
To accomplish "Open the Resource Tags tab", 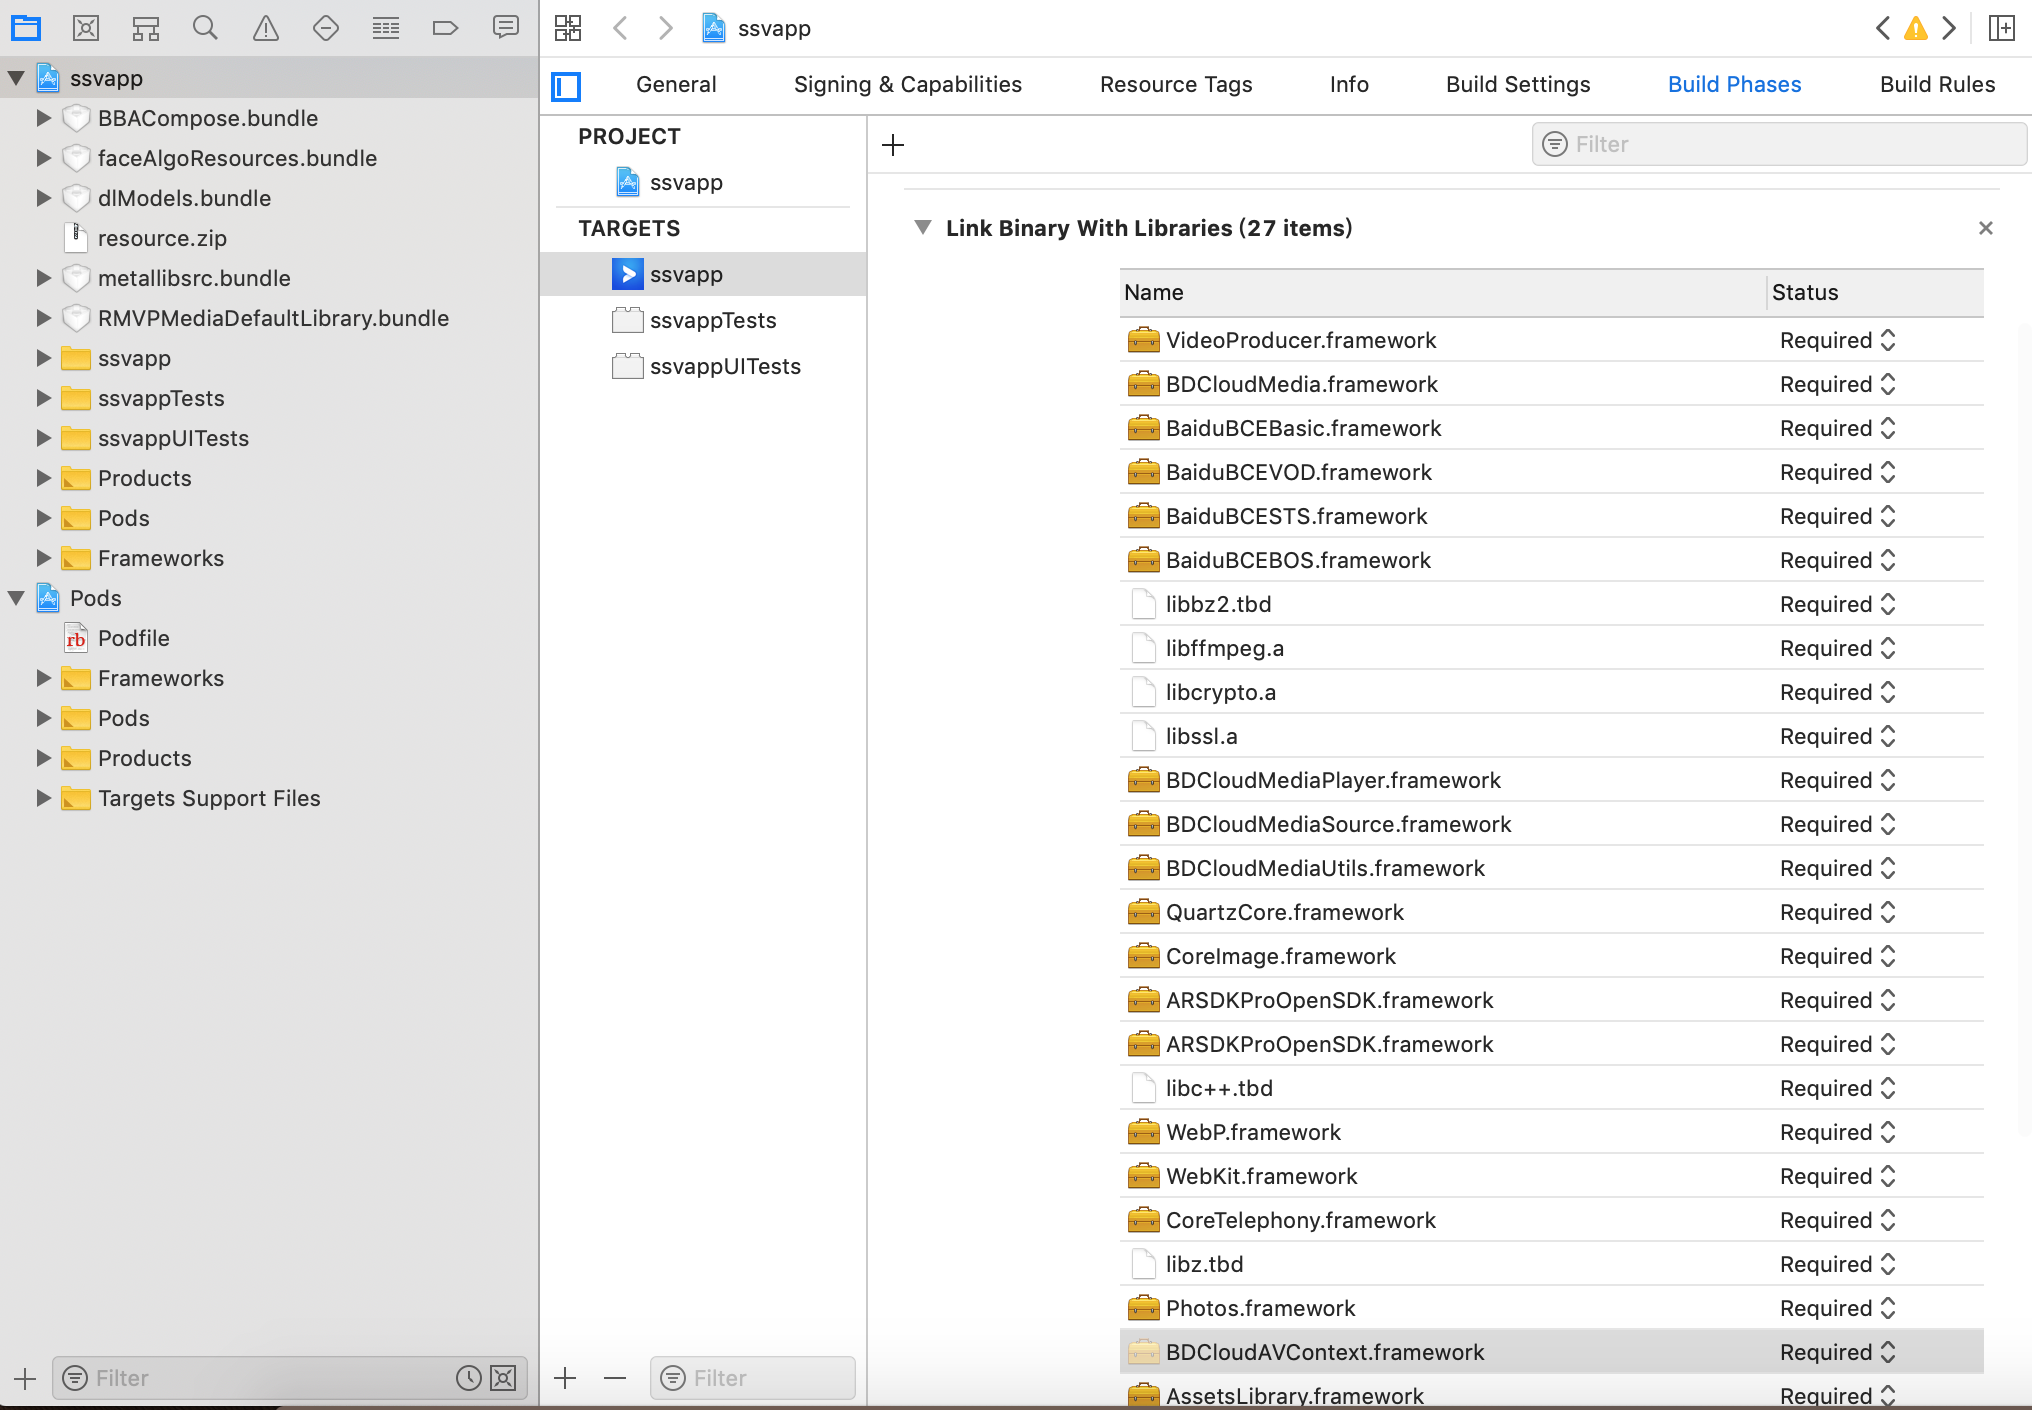I will [x=1176, y=84].
